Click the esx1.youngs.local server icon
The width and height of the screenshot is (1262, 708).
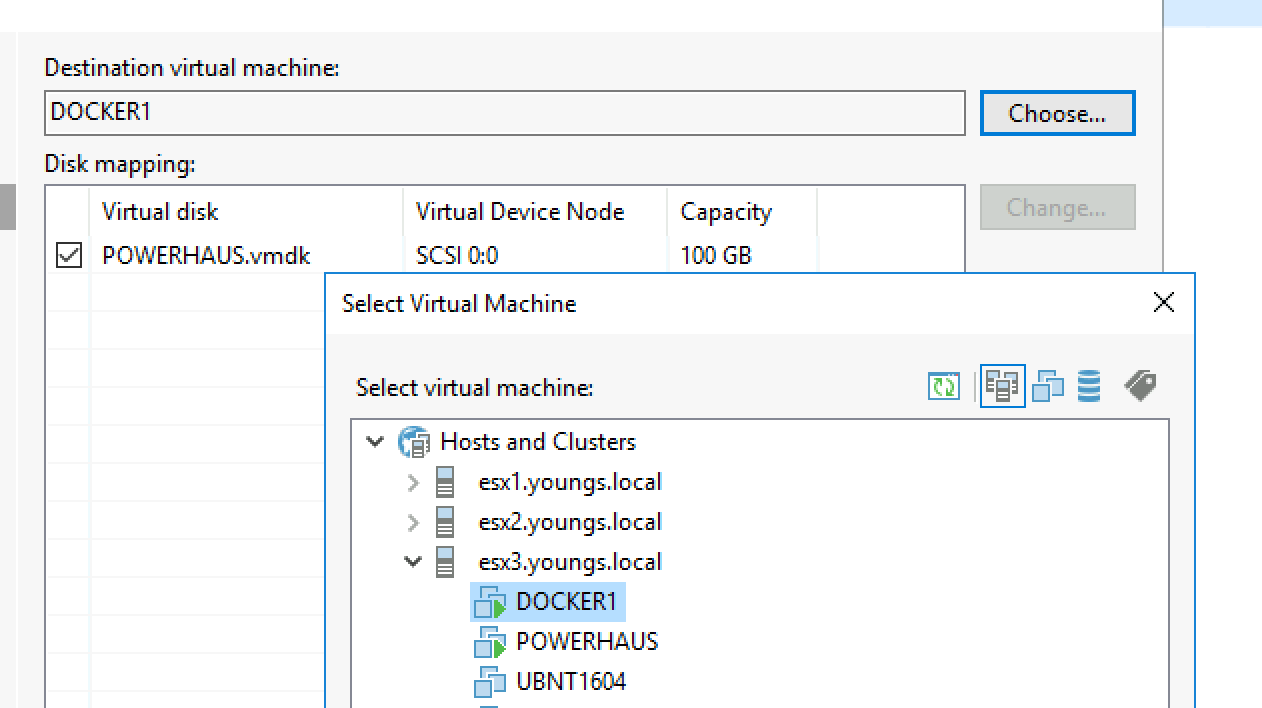(x=446, y=483)
